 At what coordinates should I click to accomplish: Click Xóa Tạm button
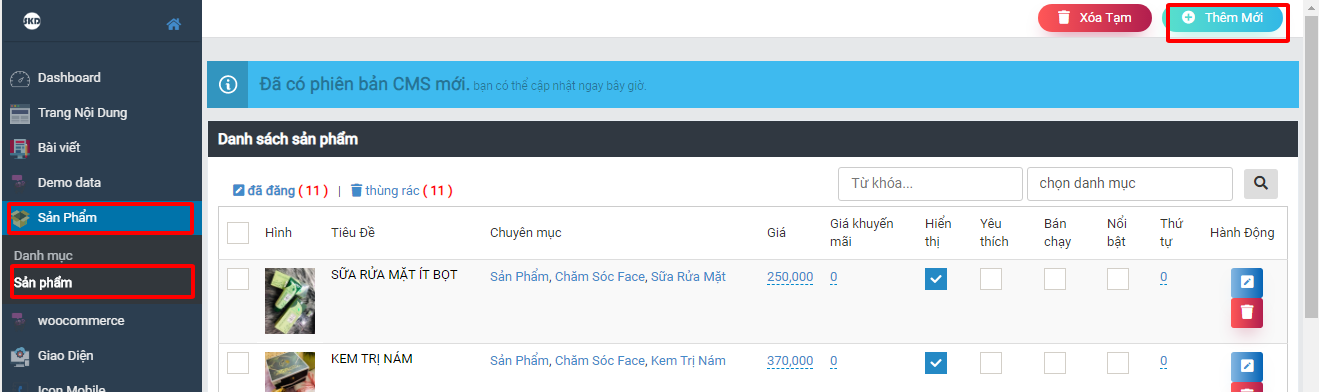pyautogui.click(x=1094, y=18)
